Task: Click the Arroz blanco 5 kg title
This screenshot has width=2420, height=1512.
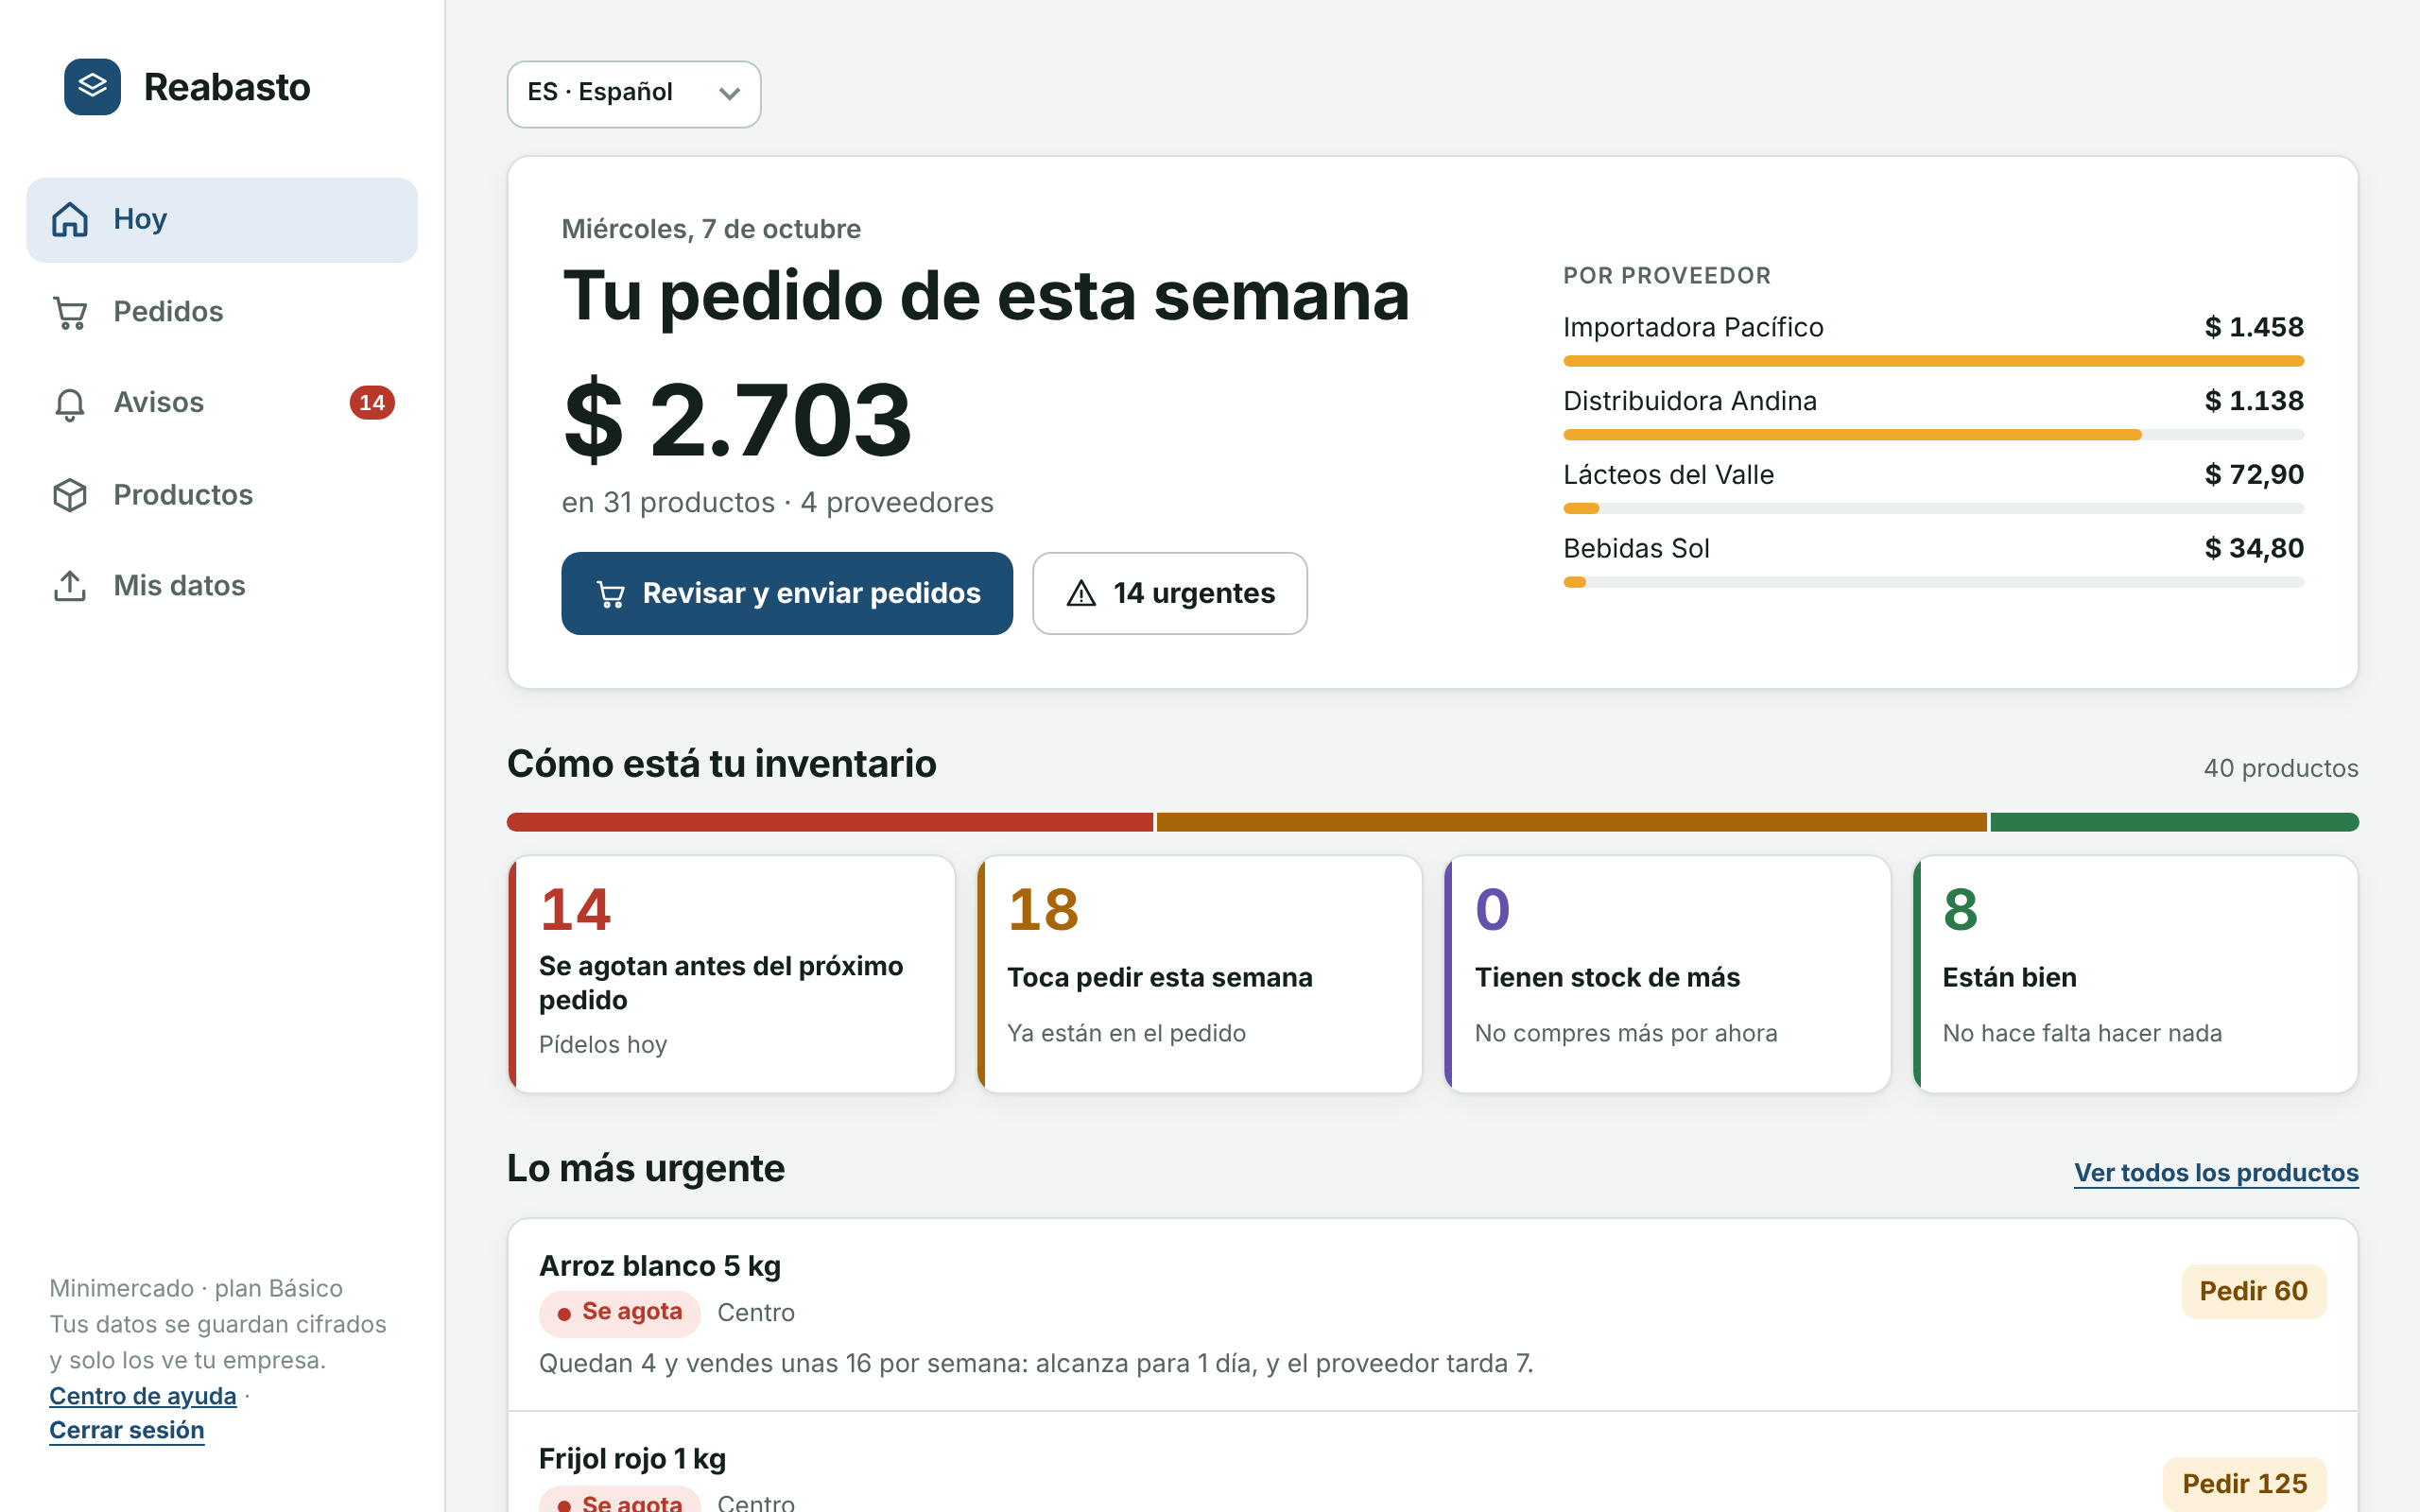Action: point(660,1266)
